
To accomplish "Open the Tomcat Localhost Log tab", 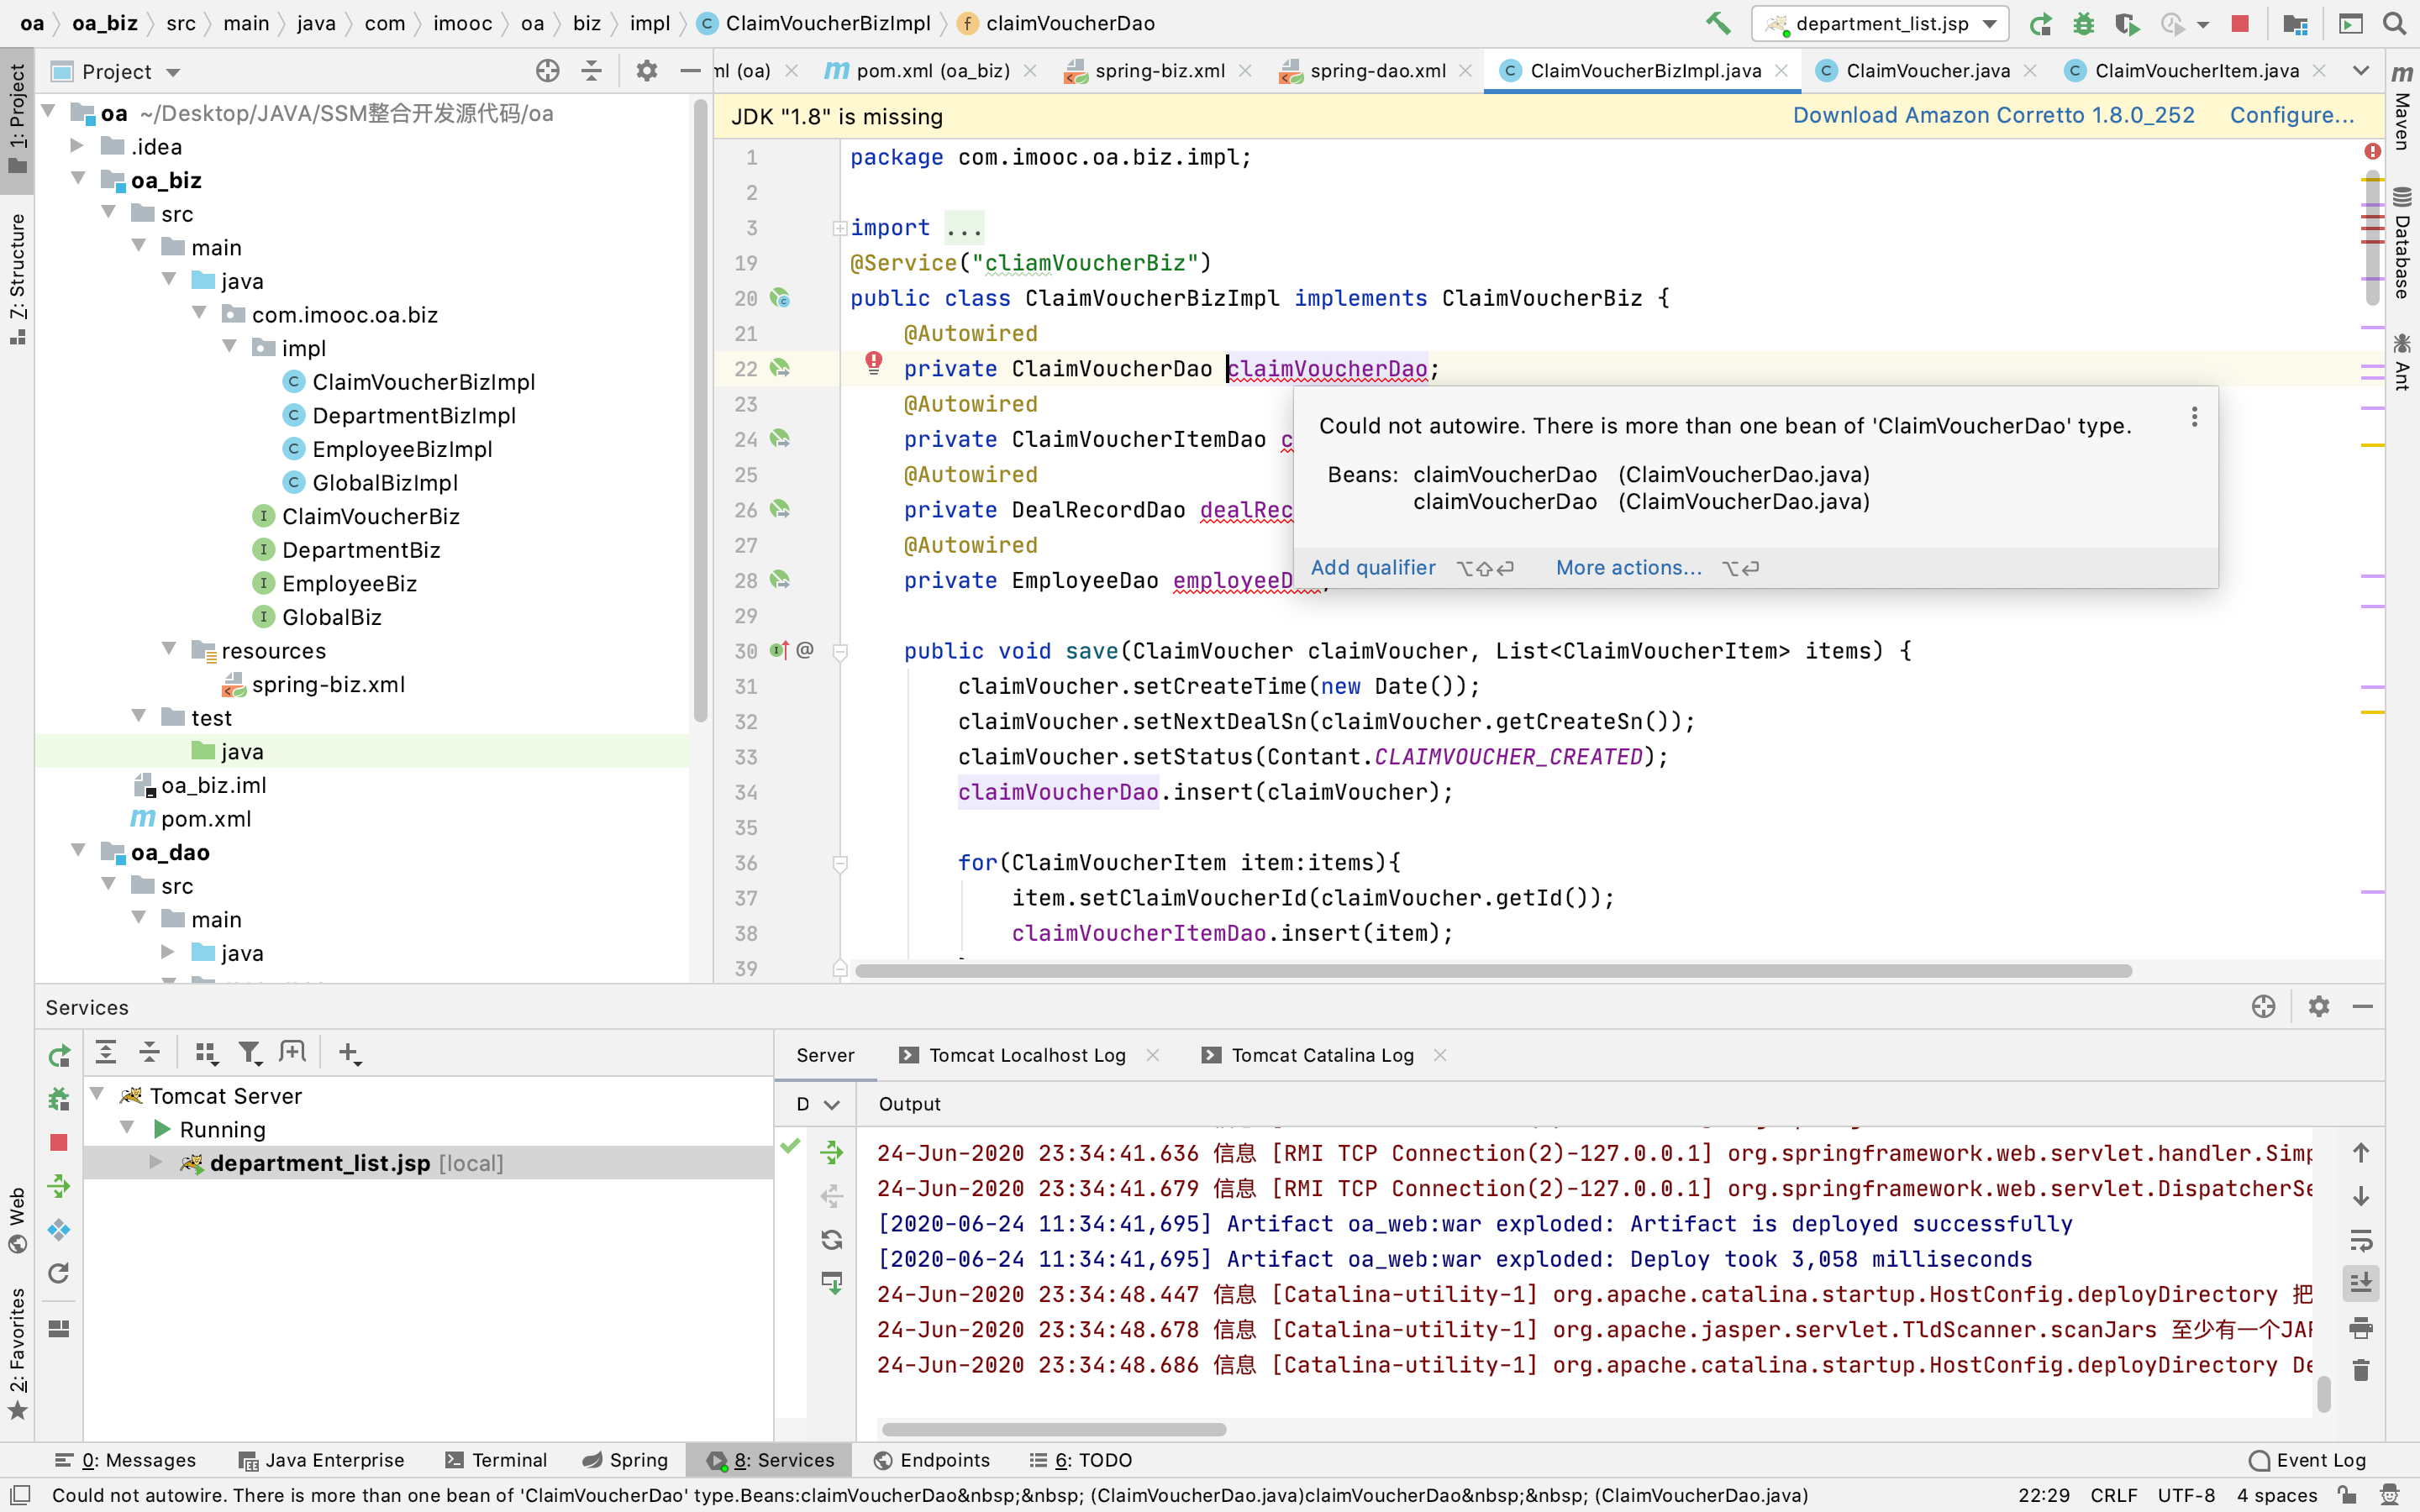I will tap(1027, 1055).
